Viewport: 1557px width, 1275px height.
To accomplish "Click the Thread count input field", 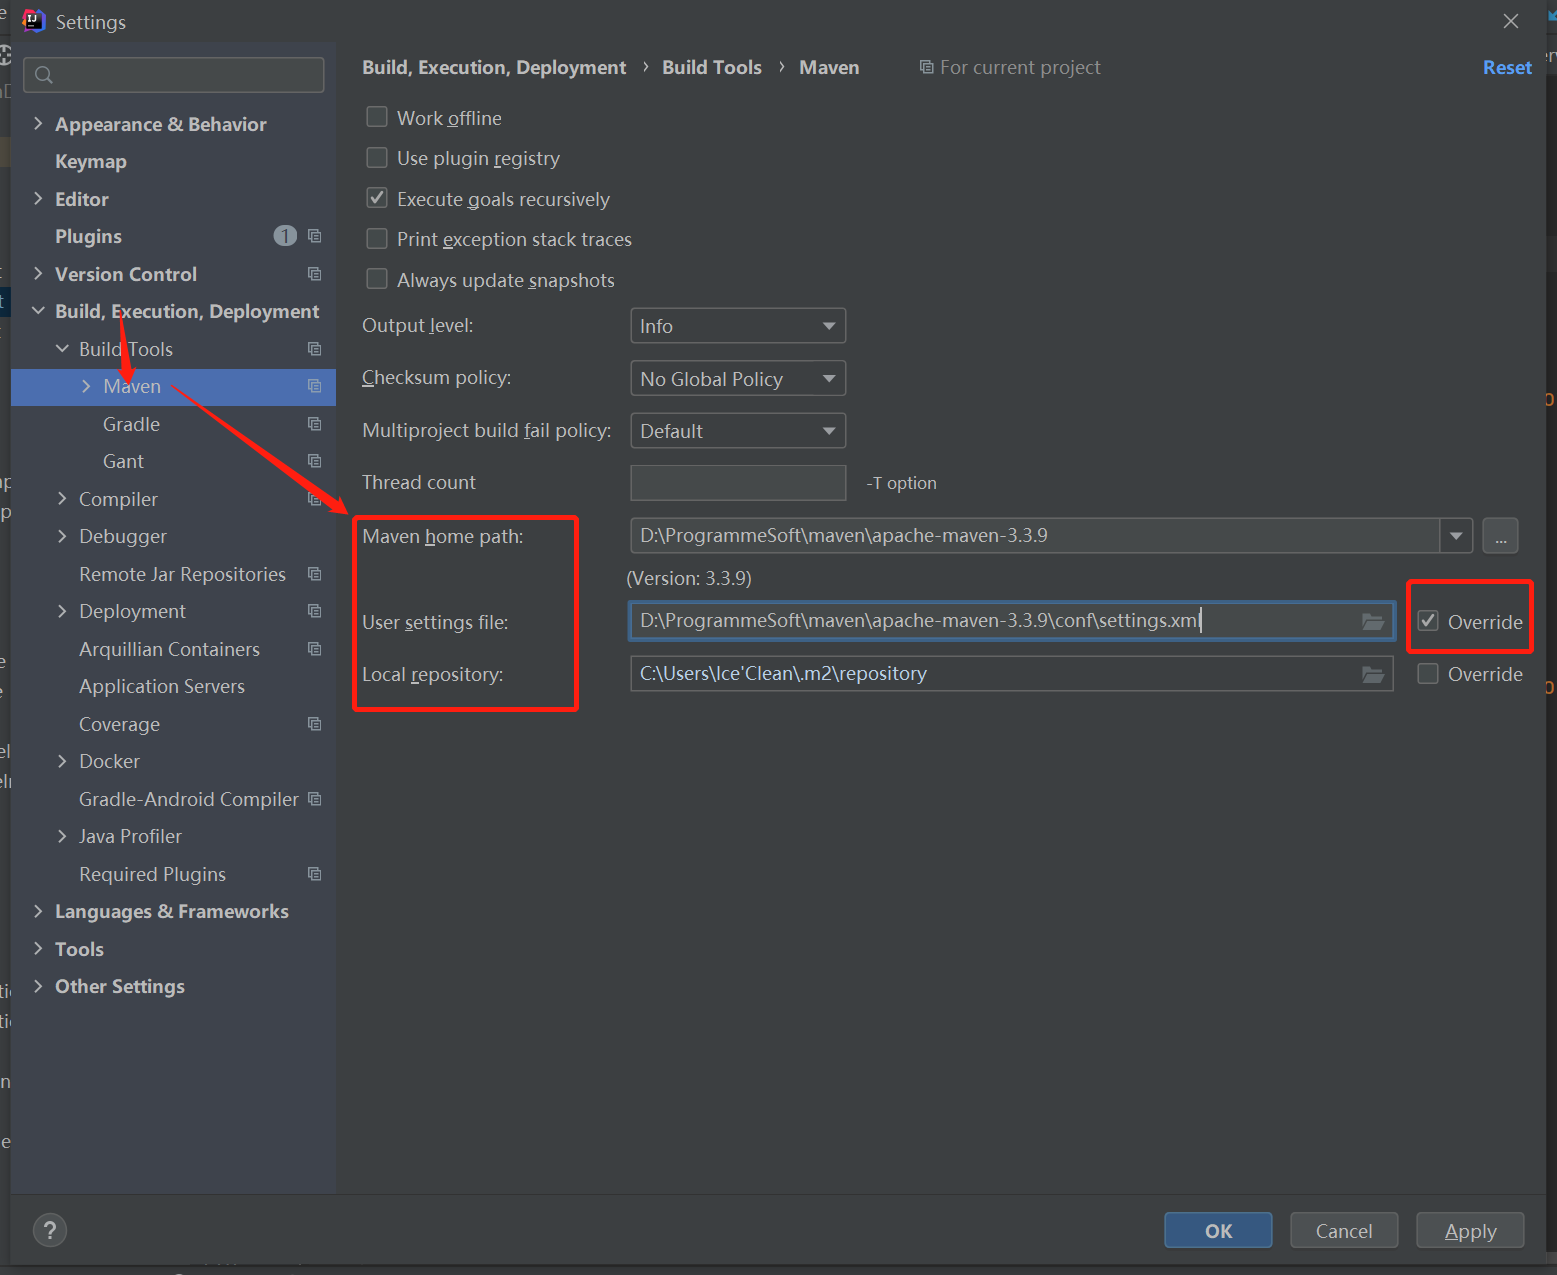I will (738, 483).
